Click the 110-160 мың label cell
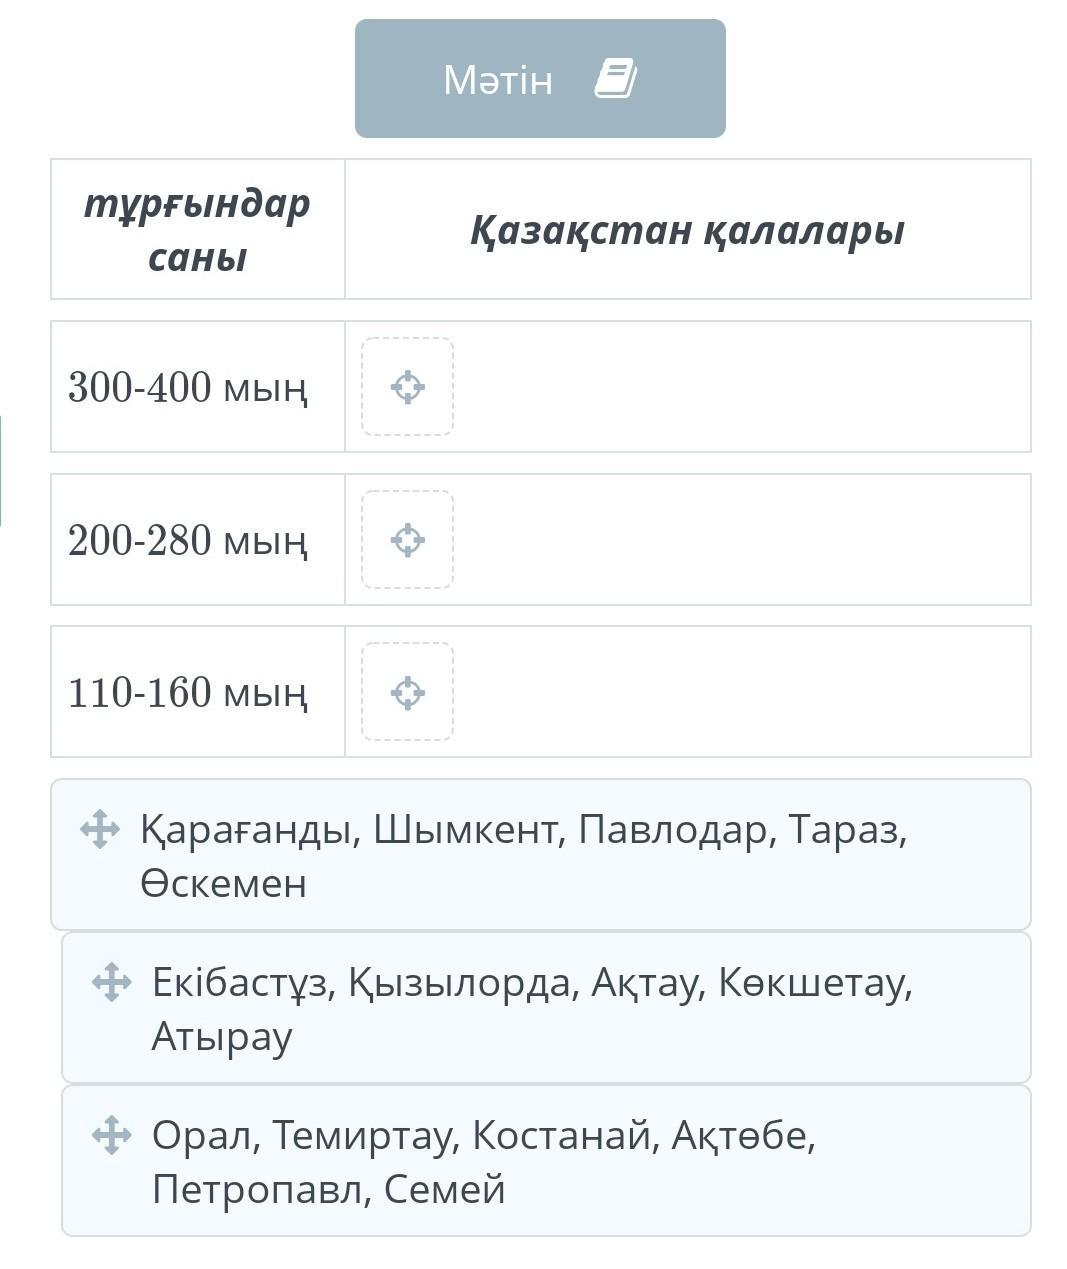 click(x=188, y=692)
